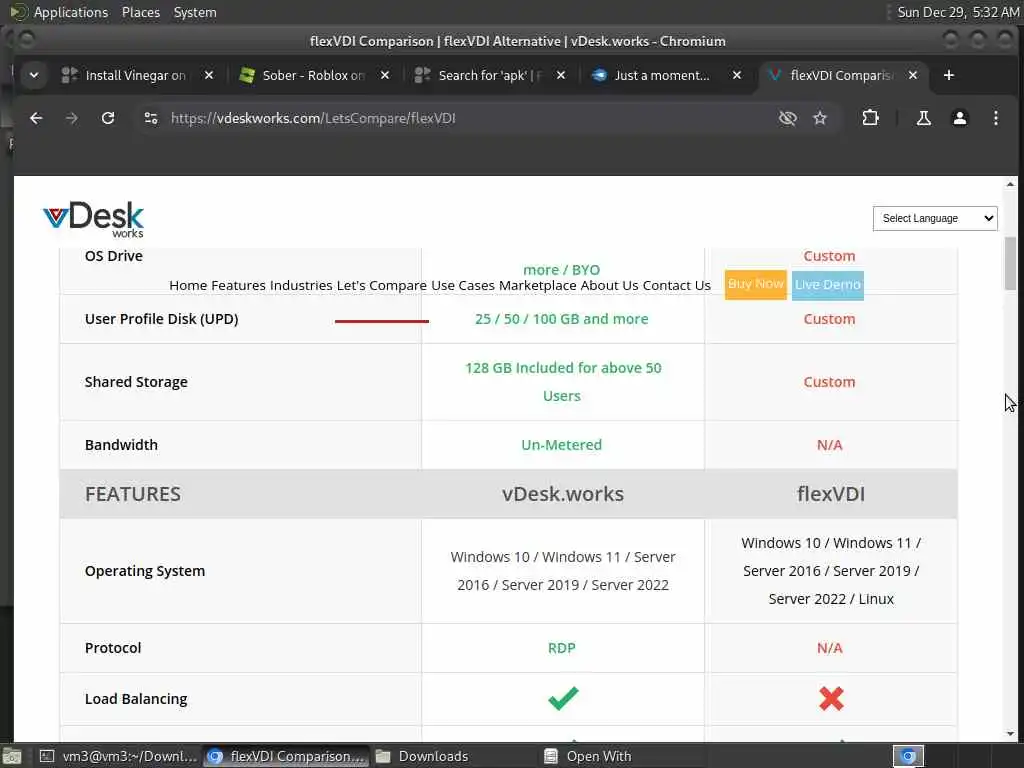This screenshot has width=1024, height=768.
Task: Close the flexVDI Comparison tab
Action: [913, 75]
